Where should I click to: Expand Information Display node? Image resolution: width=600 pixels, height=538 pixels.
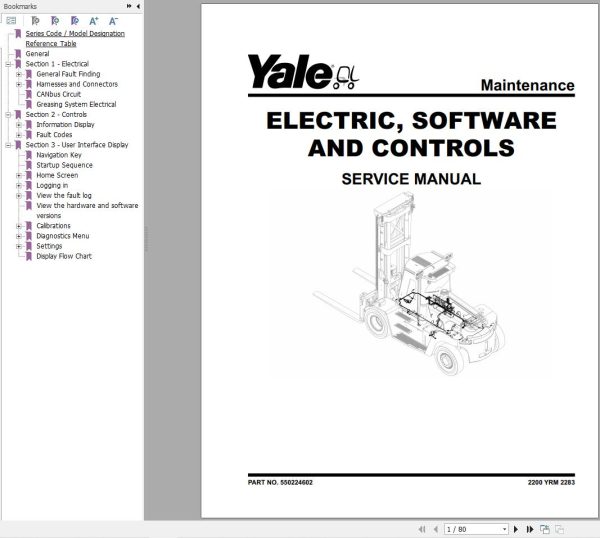pos(19,125)
